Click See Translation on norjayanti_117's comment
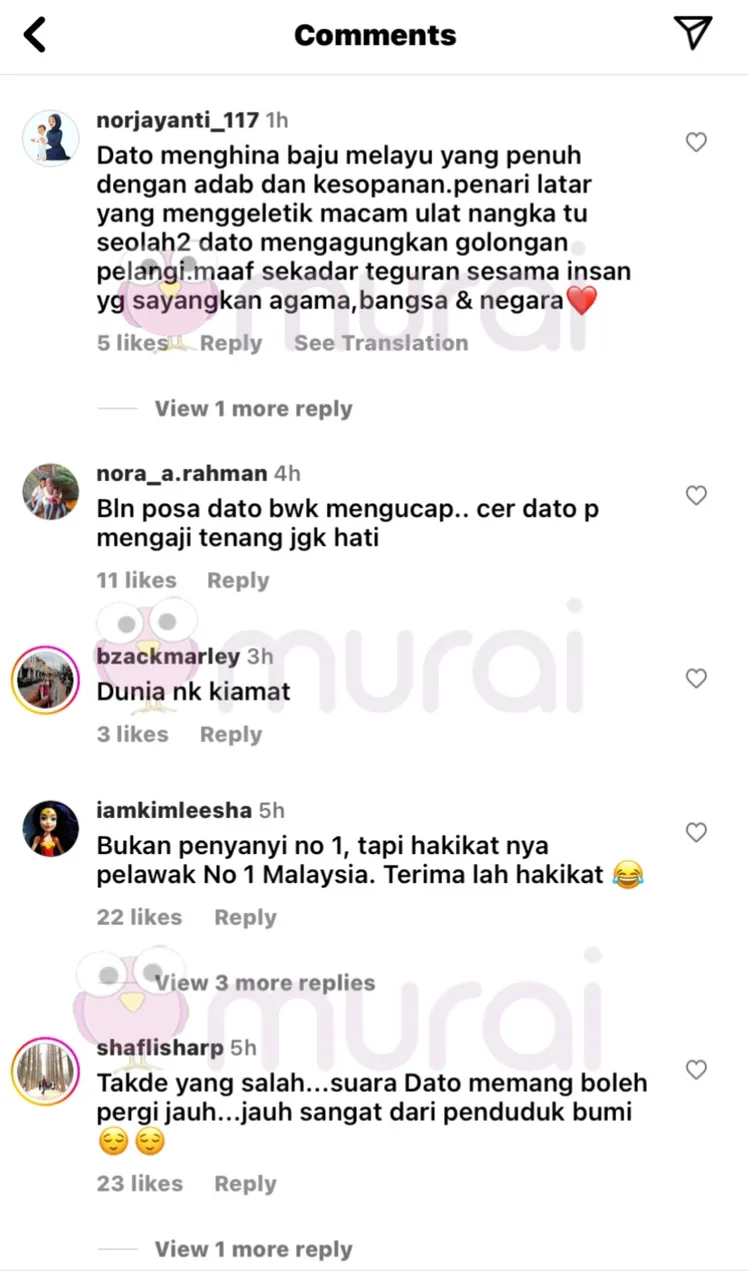This screenshot has height=1280, width=748. coord(381,343)
